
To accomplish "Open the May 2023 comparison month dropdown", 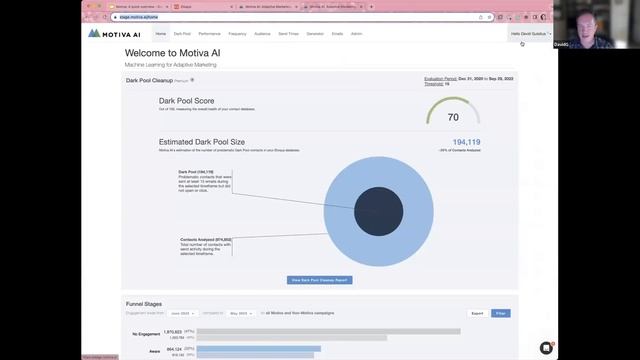I will [241, 313].
